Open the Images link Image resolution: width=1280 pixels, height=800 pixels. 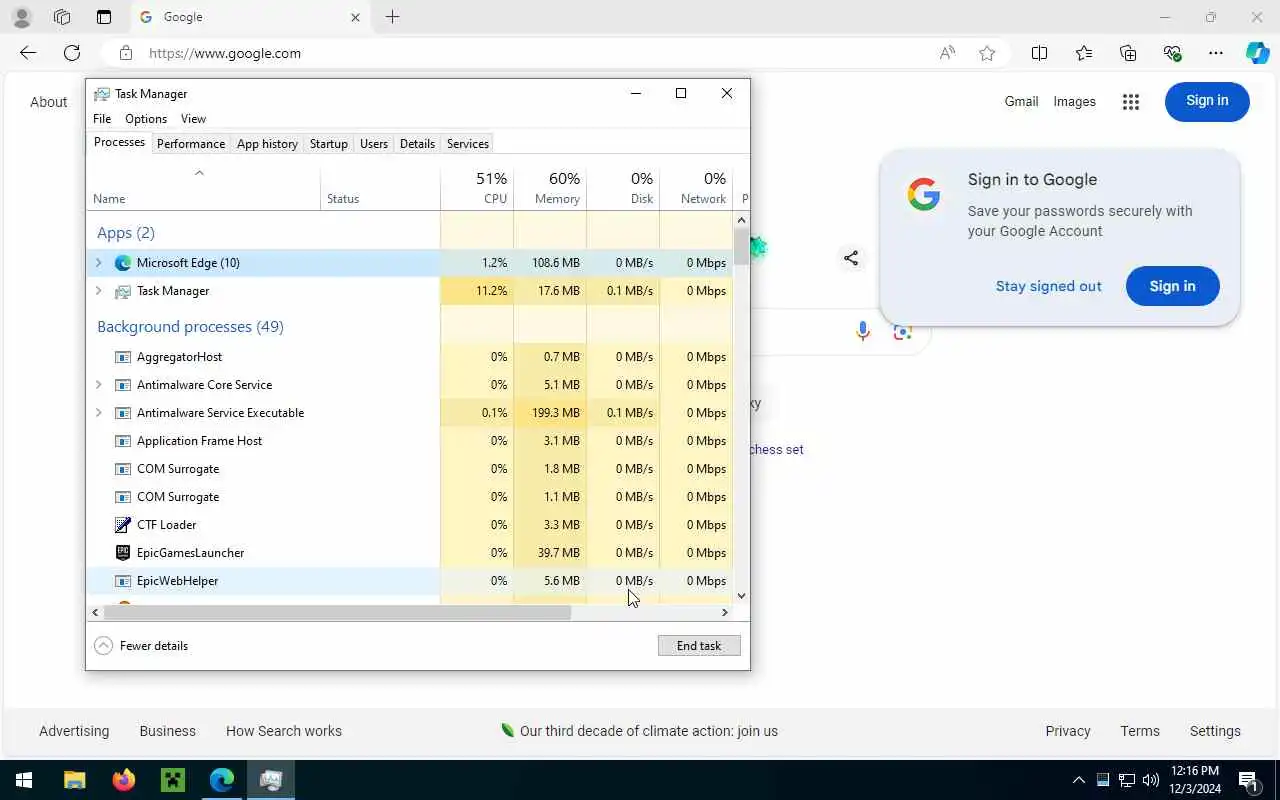[1074, 101]
